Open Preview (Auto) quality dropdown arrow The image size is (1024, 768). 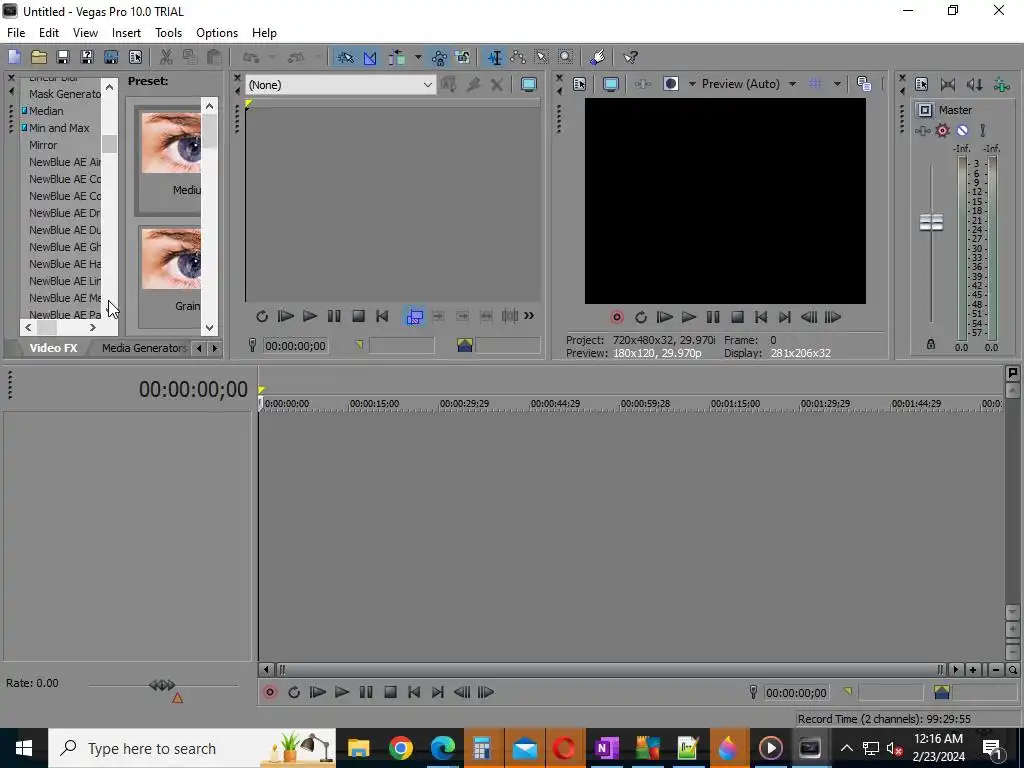point(792,84)
